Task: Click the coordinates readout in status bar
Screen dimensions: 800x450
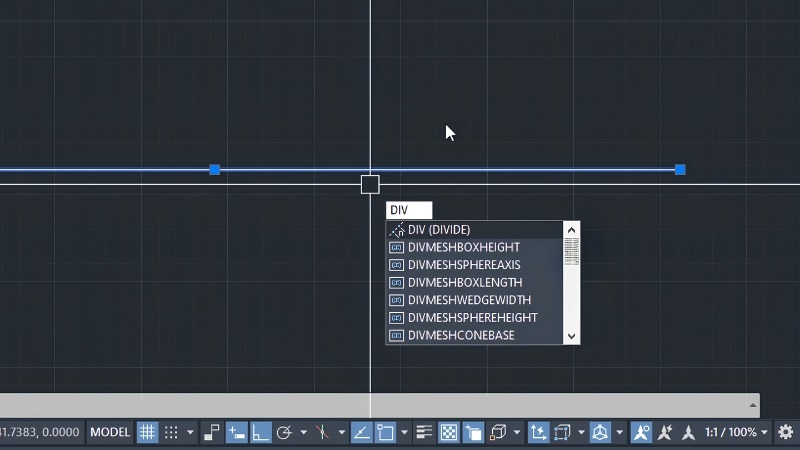Action: 40,433
